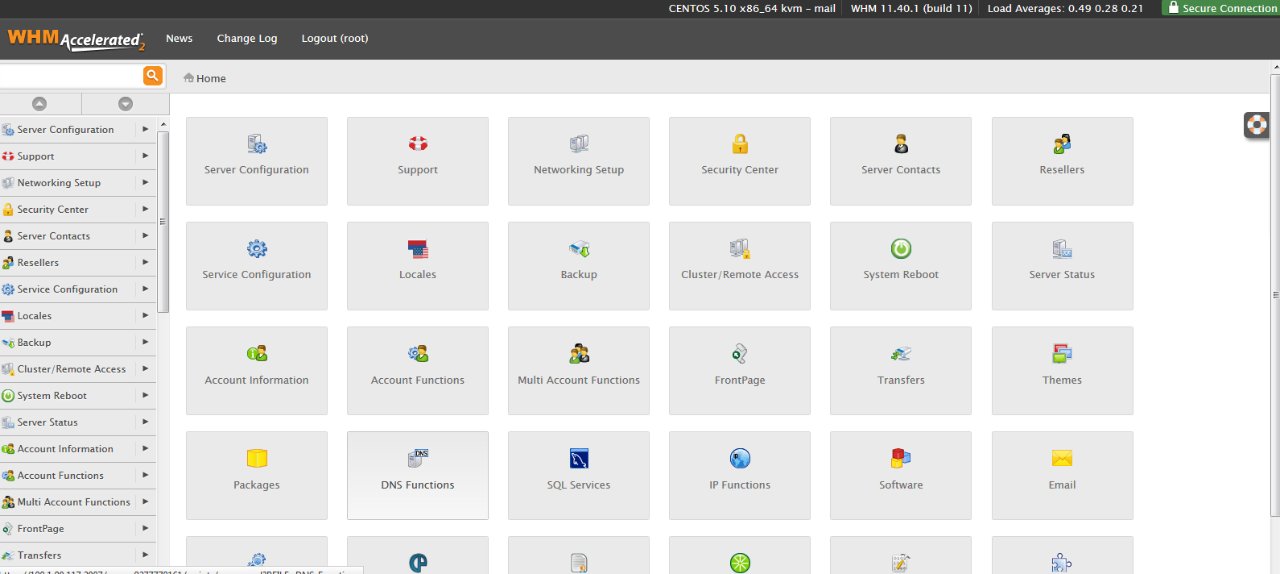Expand Resellers submenu arrow in sidebar
The width and height of the screenshot is (1280, 574).
tap(145, 262)
